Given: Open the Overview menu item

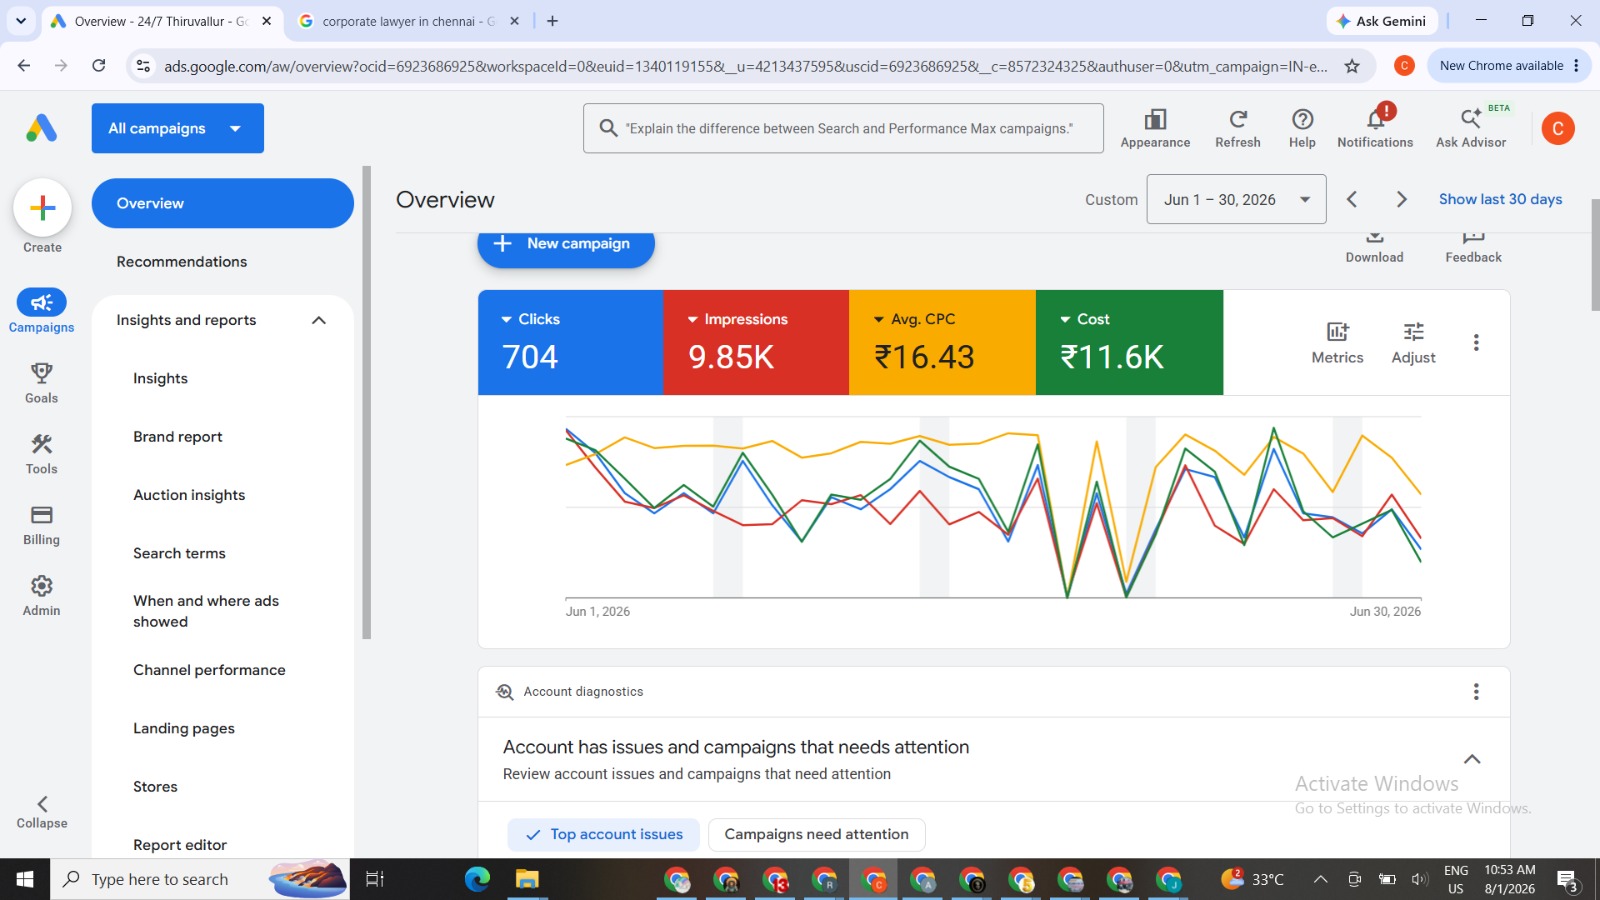Looking at the screenshot, I should tap(223, 203).
